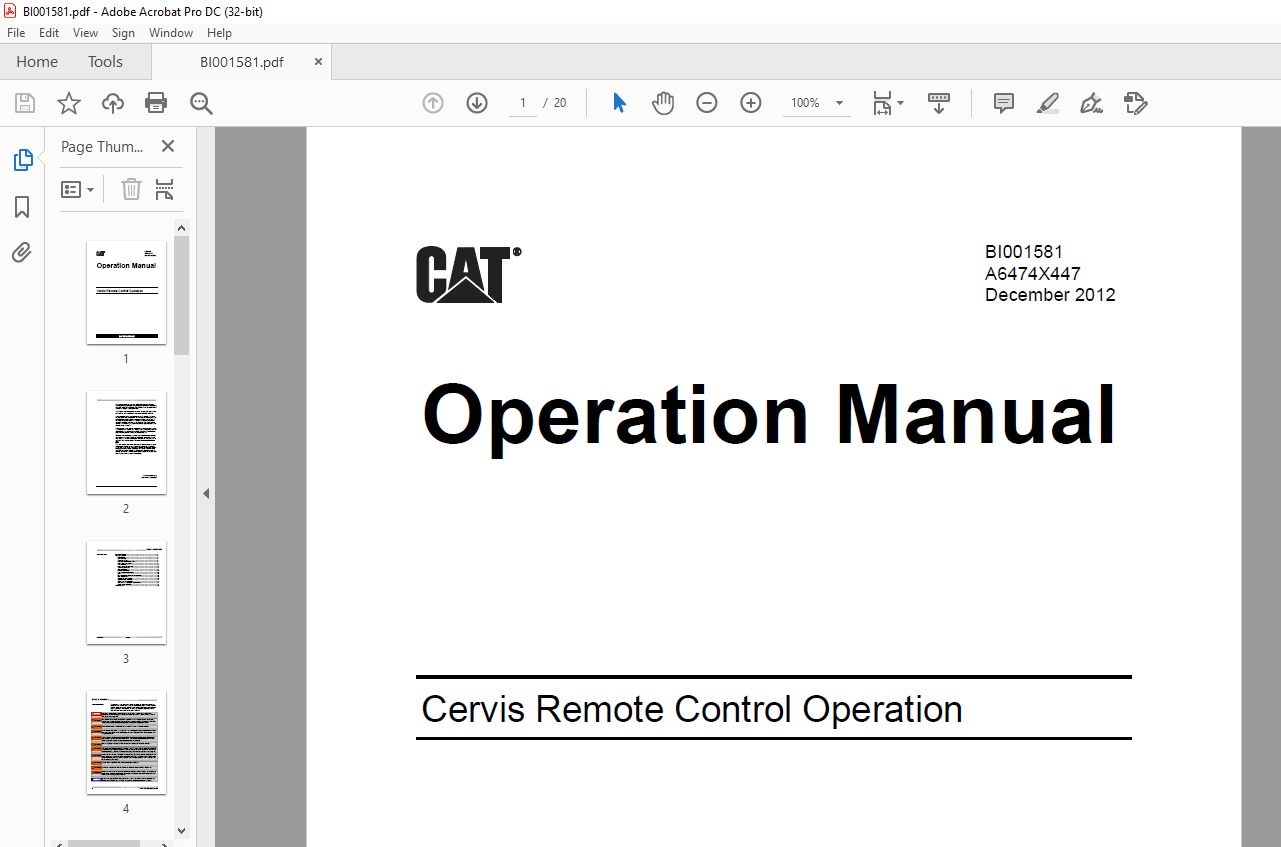Close the BI001581.pdf tab
This screenshot has height=847, width=1281.
(318, 62)
